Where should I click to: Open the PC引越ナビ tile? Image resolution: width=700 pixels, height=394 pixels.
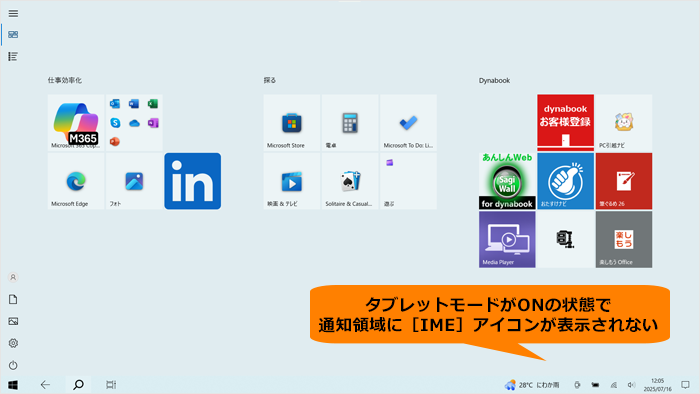pos(624,123)
